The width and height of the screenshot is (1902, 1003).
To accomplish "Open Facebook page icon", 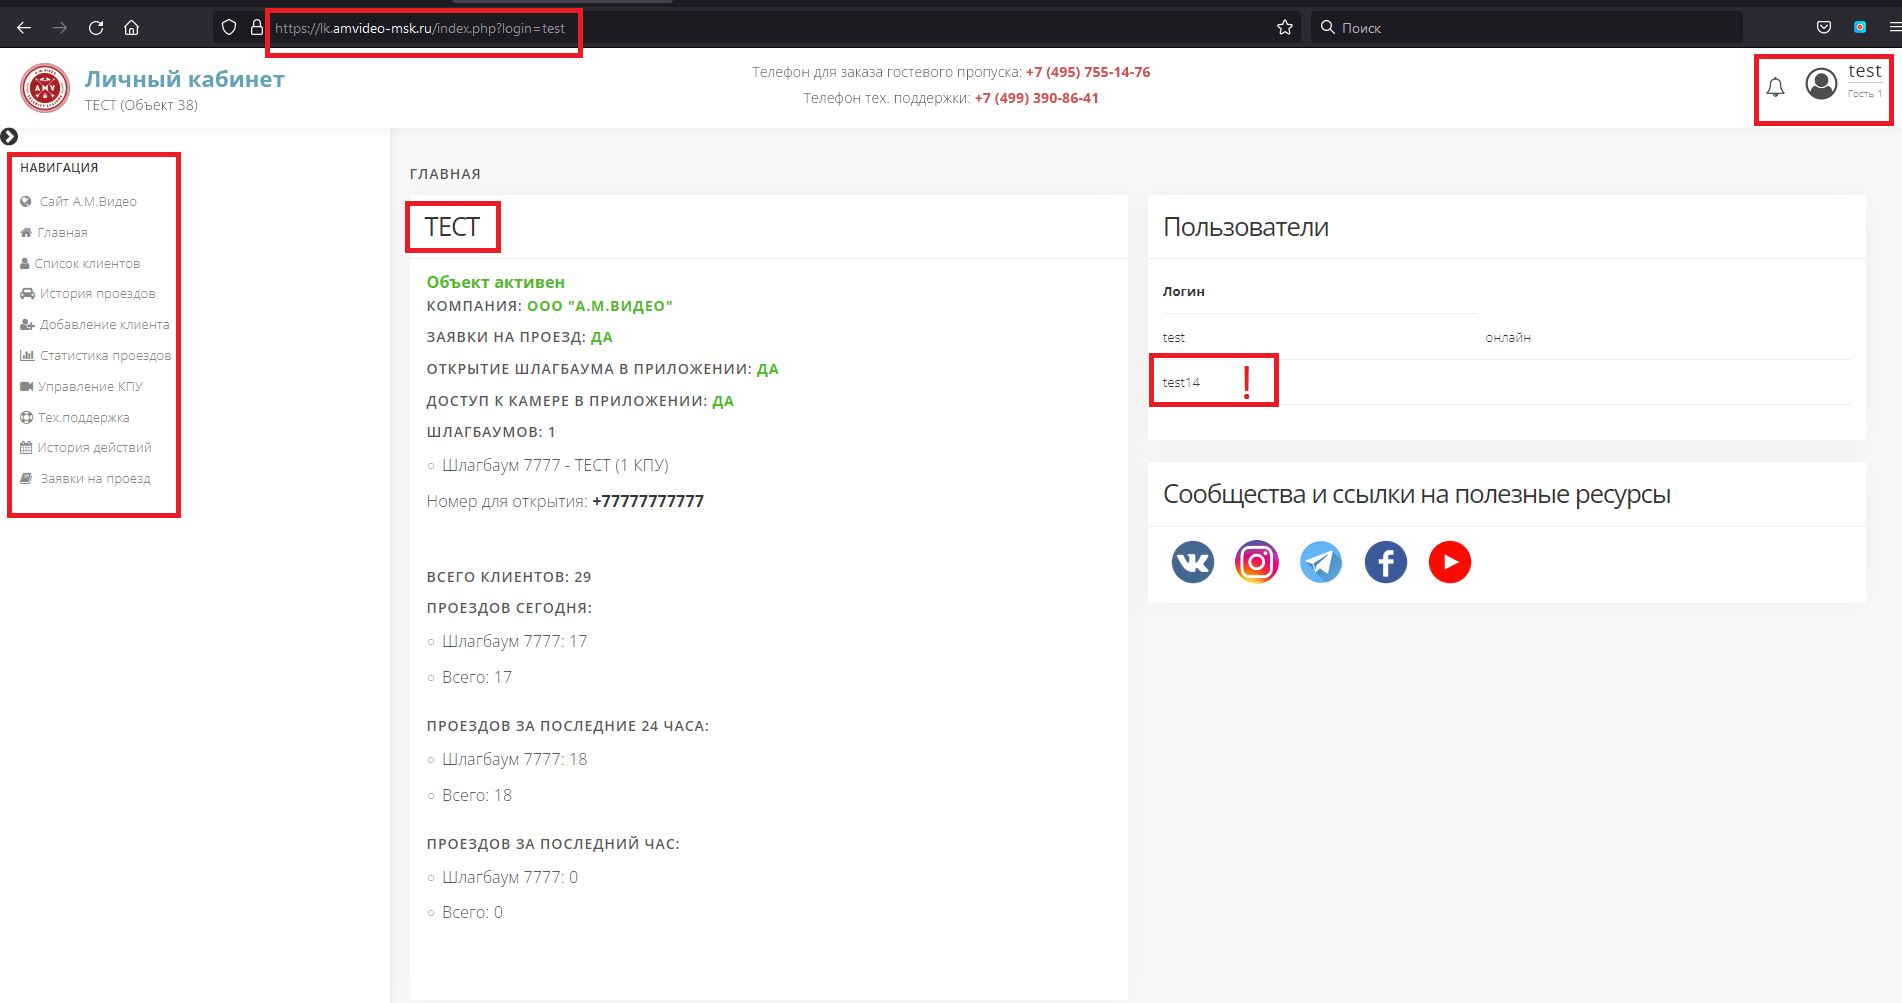I will tap(1386, 562).
